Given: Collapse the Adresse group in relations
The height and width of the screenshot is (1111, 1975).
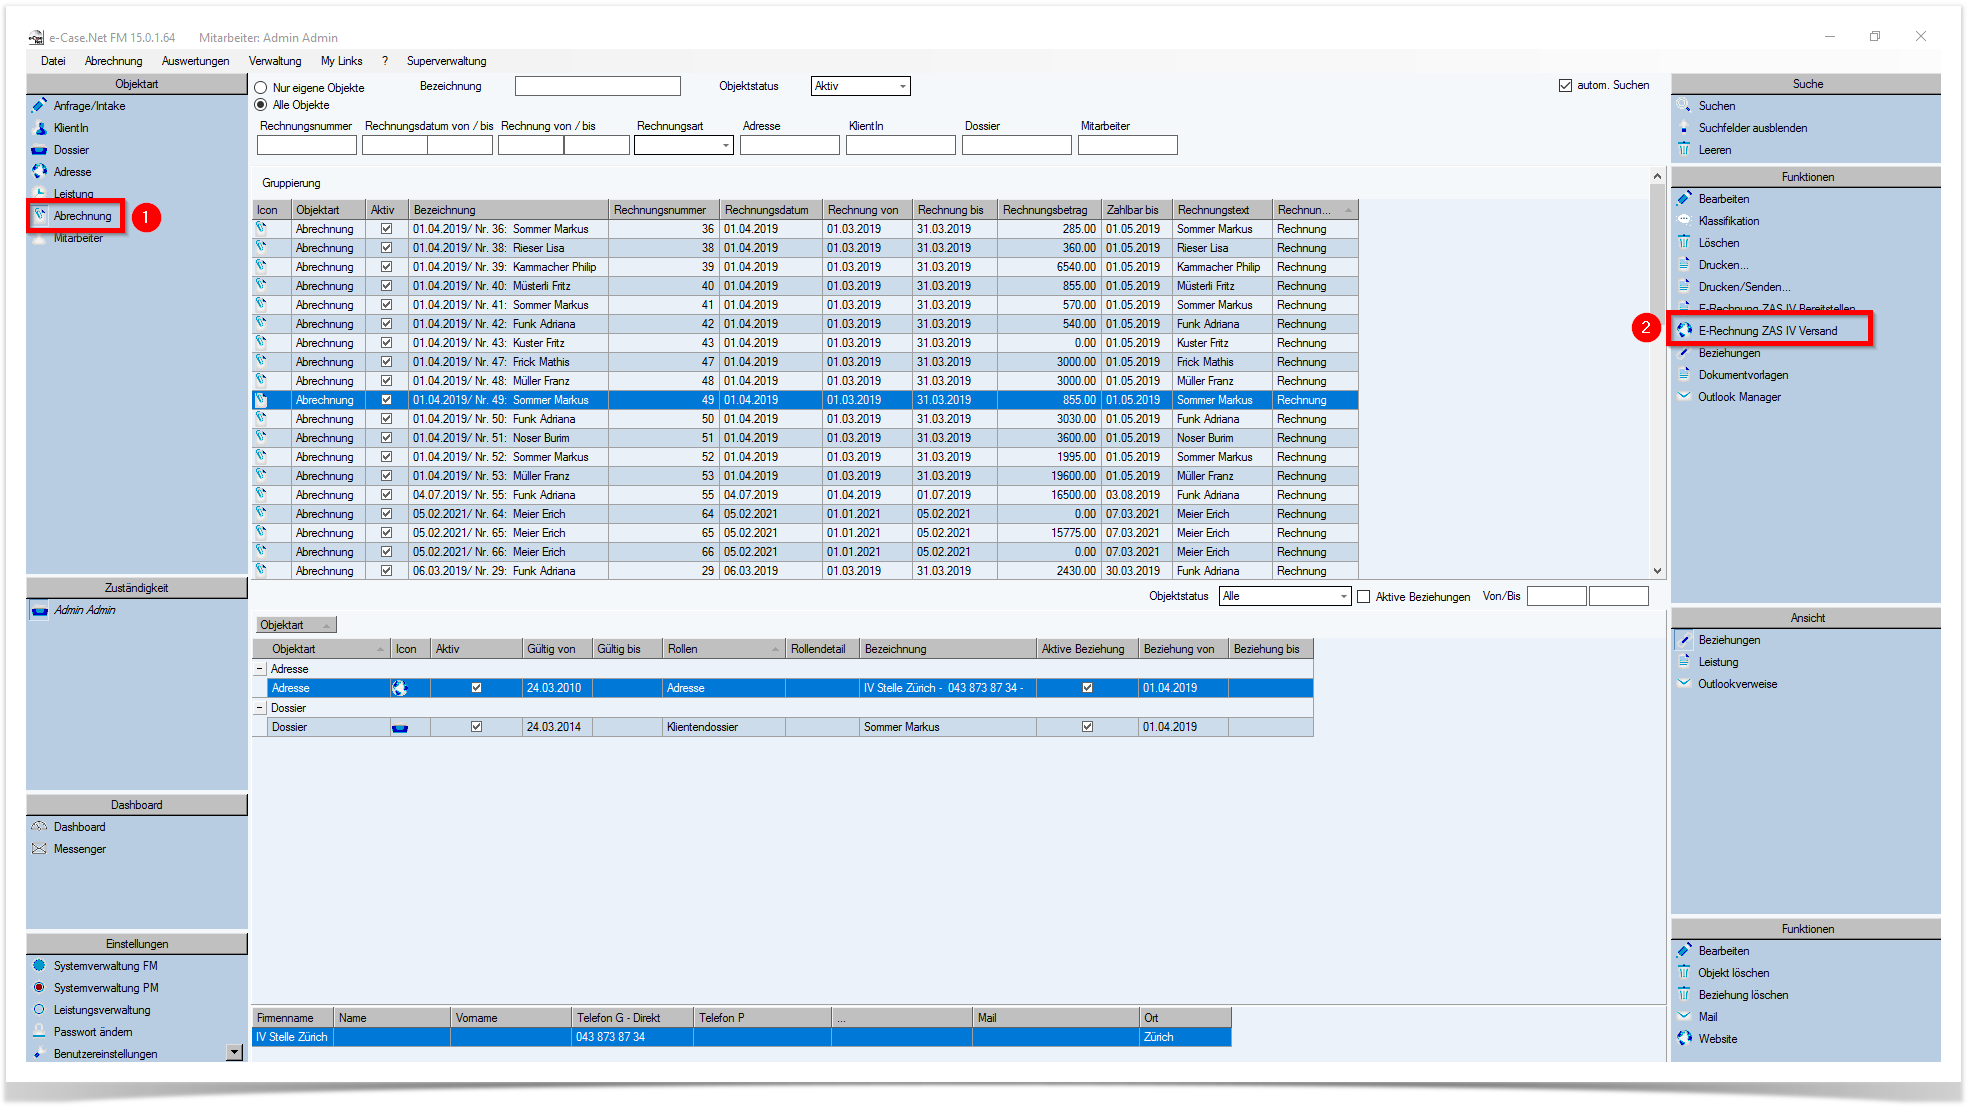Looking at the screenshot, I should coord(260,669).
